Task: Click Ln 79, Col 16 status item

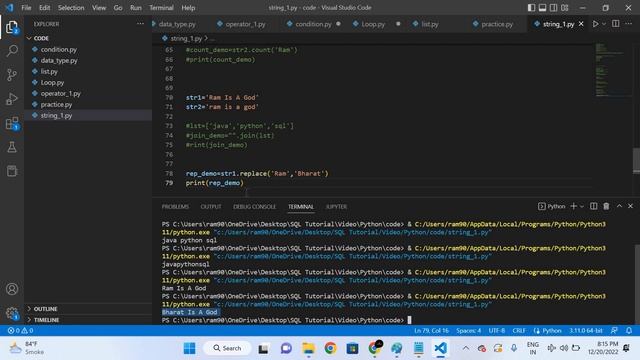Action: tap(431, 331)
